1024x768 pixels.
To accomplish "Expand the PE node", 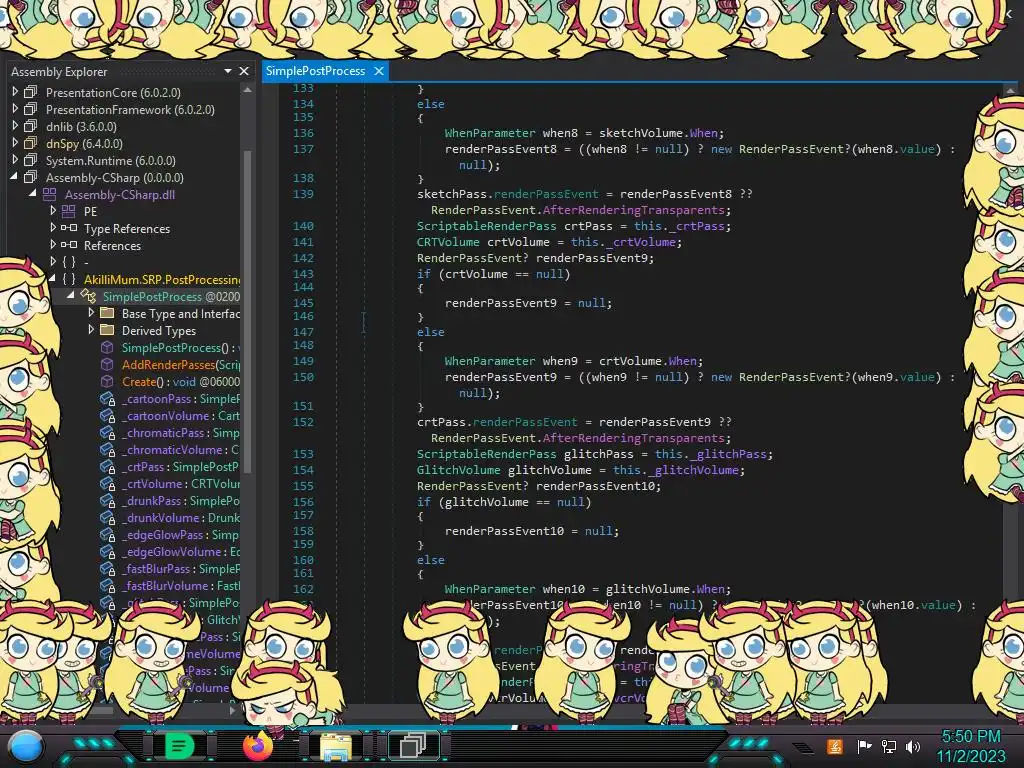I will pyautogui.click(x=53, y=211).
